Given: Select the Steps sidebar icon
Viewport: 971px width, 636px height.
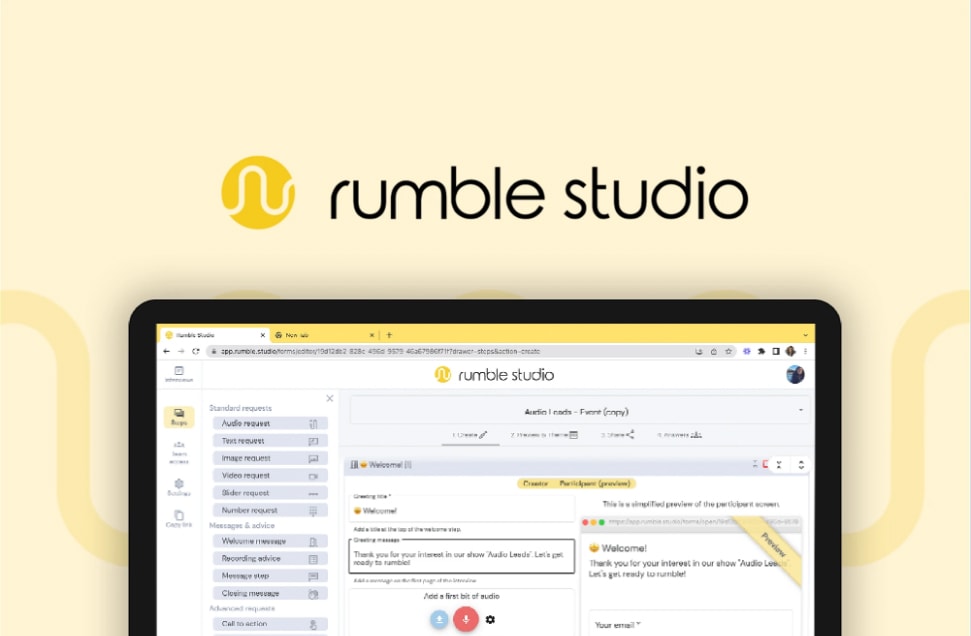Looking at the screenshot, I should [x=179, y=417].
